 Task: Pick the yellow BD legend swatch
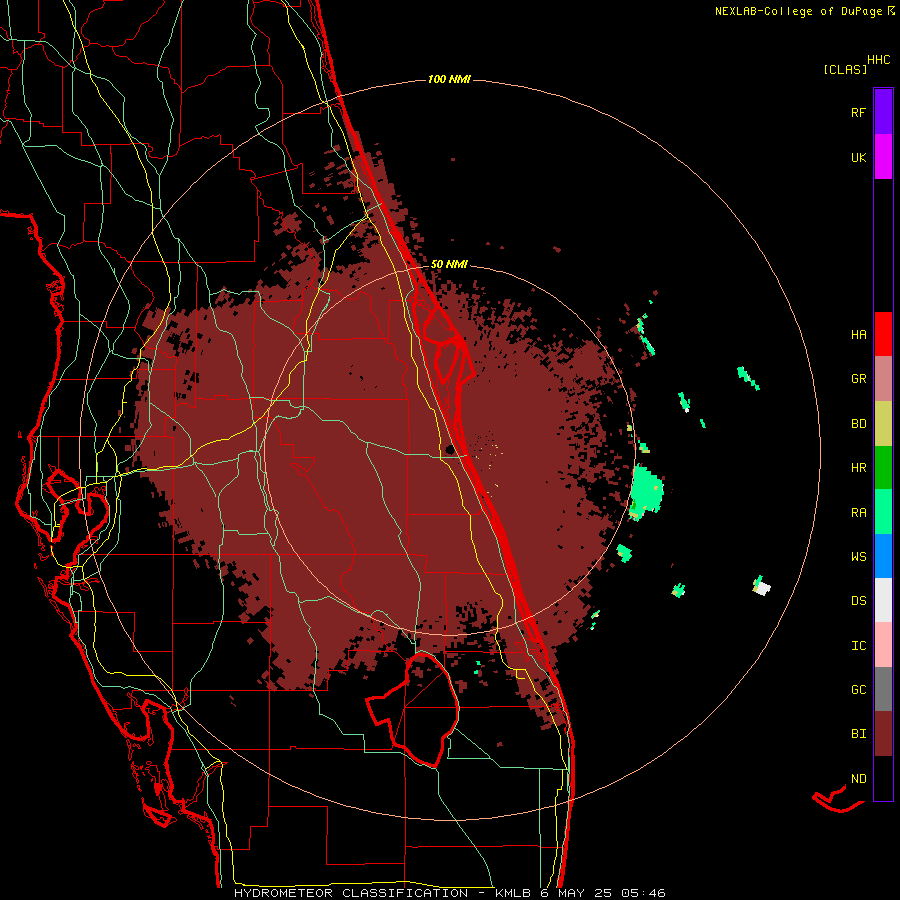pos(883,424)
